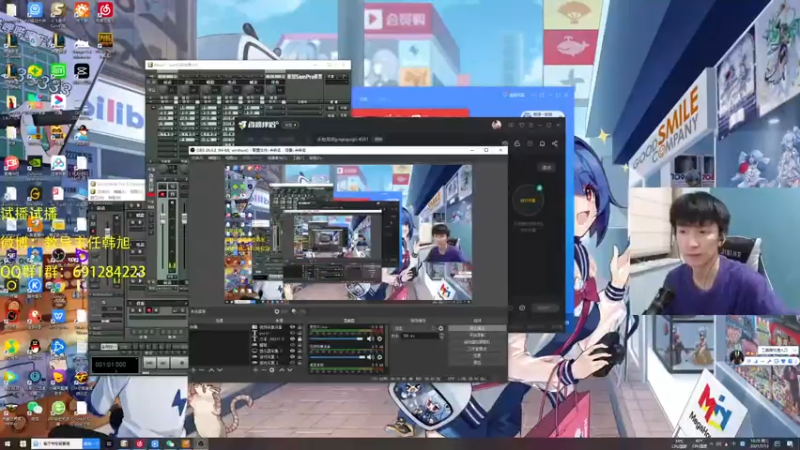Image resolution: width=800 pixels, height=450 pixels.
Task: Open the gold Sogou S desktop icon
Action: (58, 10)
